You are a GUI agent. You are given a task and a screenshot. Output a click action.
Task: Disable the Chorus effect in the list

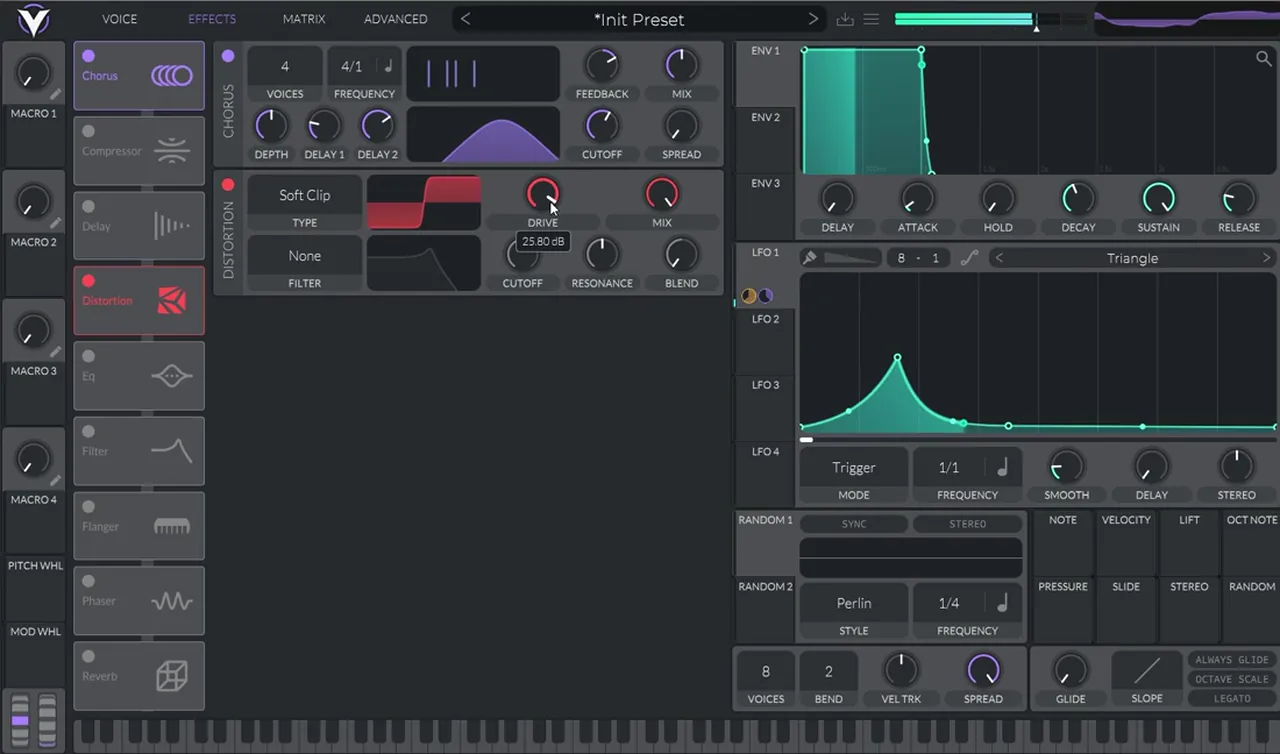point(88,56)
